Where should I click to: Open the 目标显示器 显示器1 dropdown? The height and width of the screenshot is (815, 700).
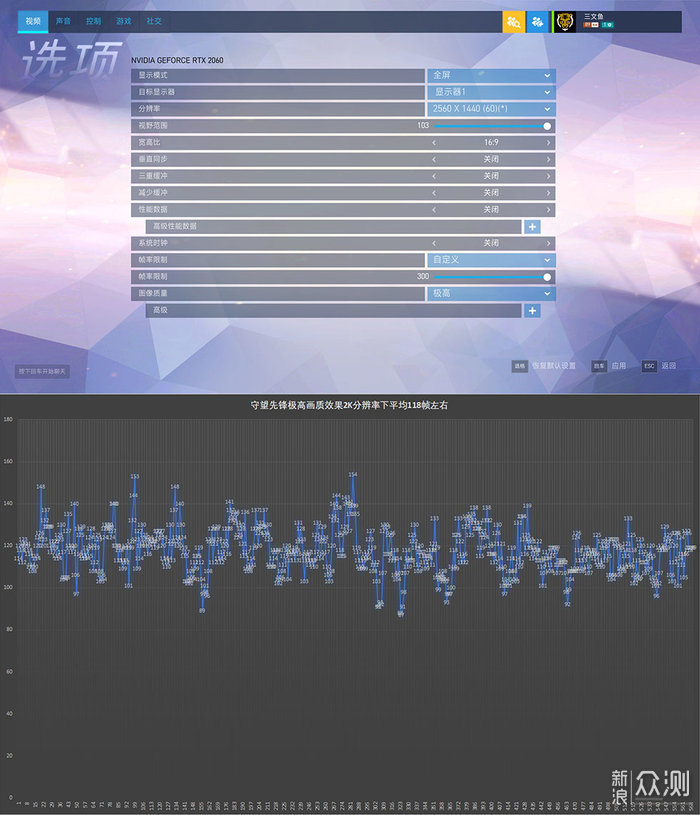point(491,92)
